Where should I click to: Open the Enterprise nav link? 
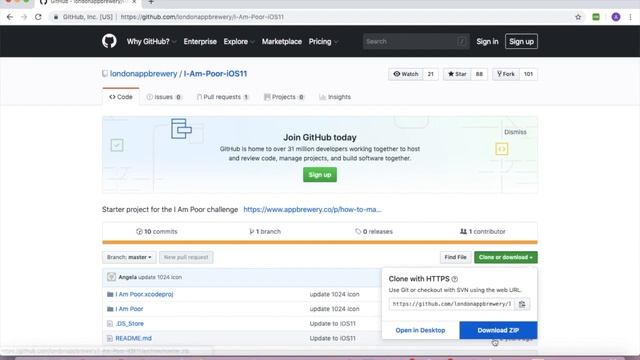click(200, 42)
